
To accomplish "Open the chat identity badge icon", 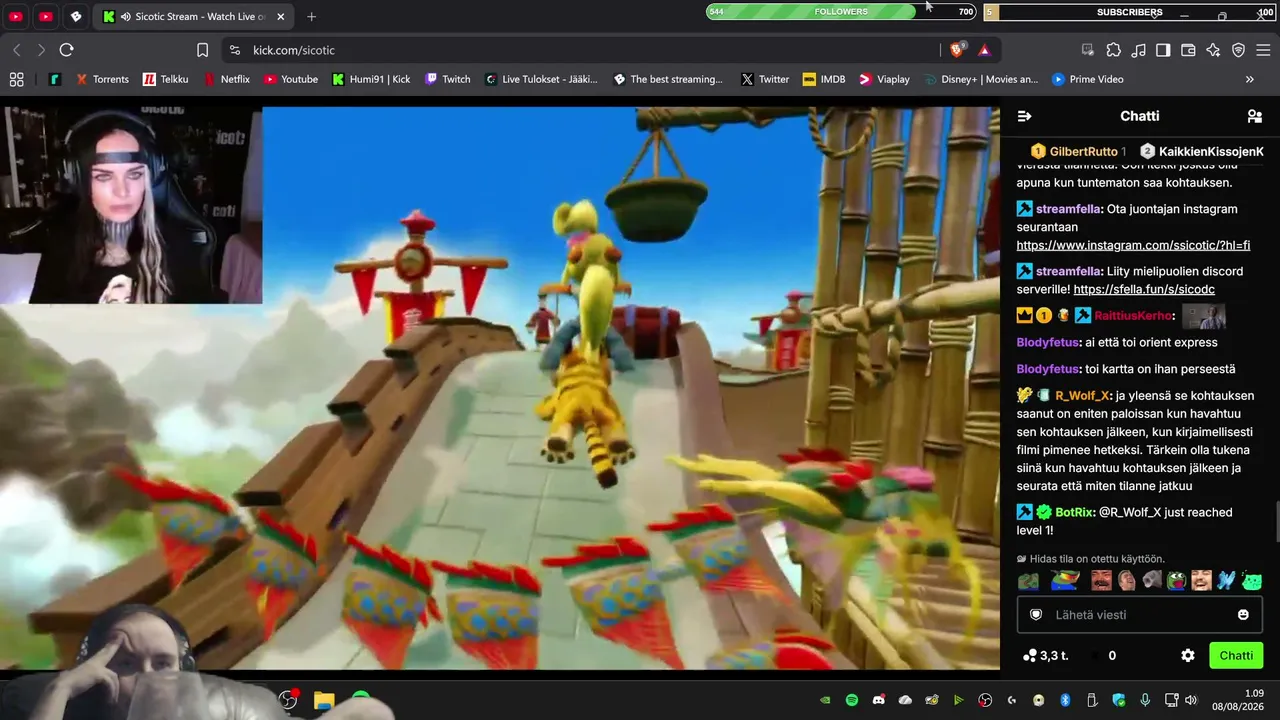I will 1036,615.
